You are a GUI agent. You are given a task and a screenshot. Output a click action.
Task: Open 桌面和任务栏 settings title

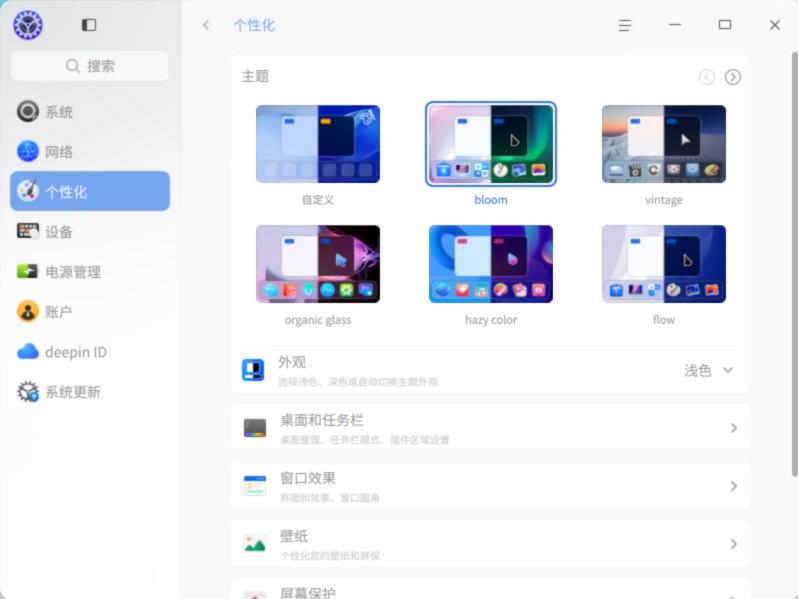pos(322,420)
